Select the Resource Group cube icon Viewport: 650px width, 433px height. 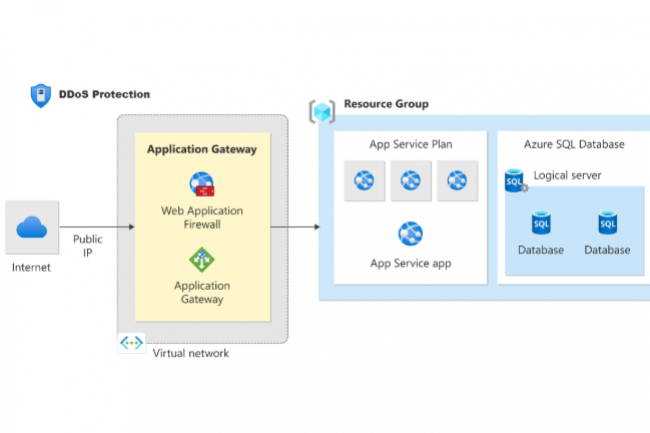pyautogui.click(x=322, y=110)
